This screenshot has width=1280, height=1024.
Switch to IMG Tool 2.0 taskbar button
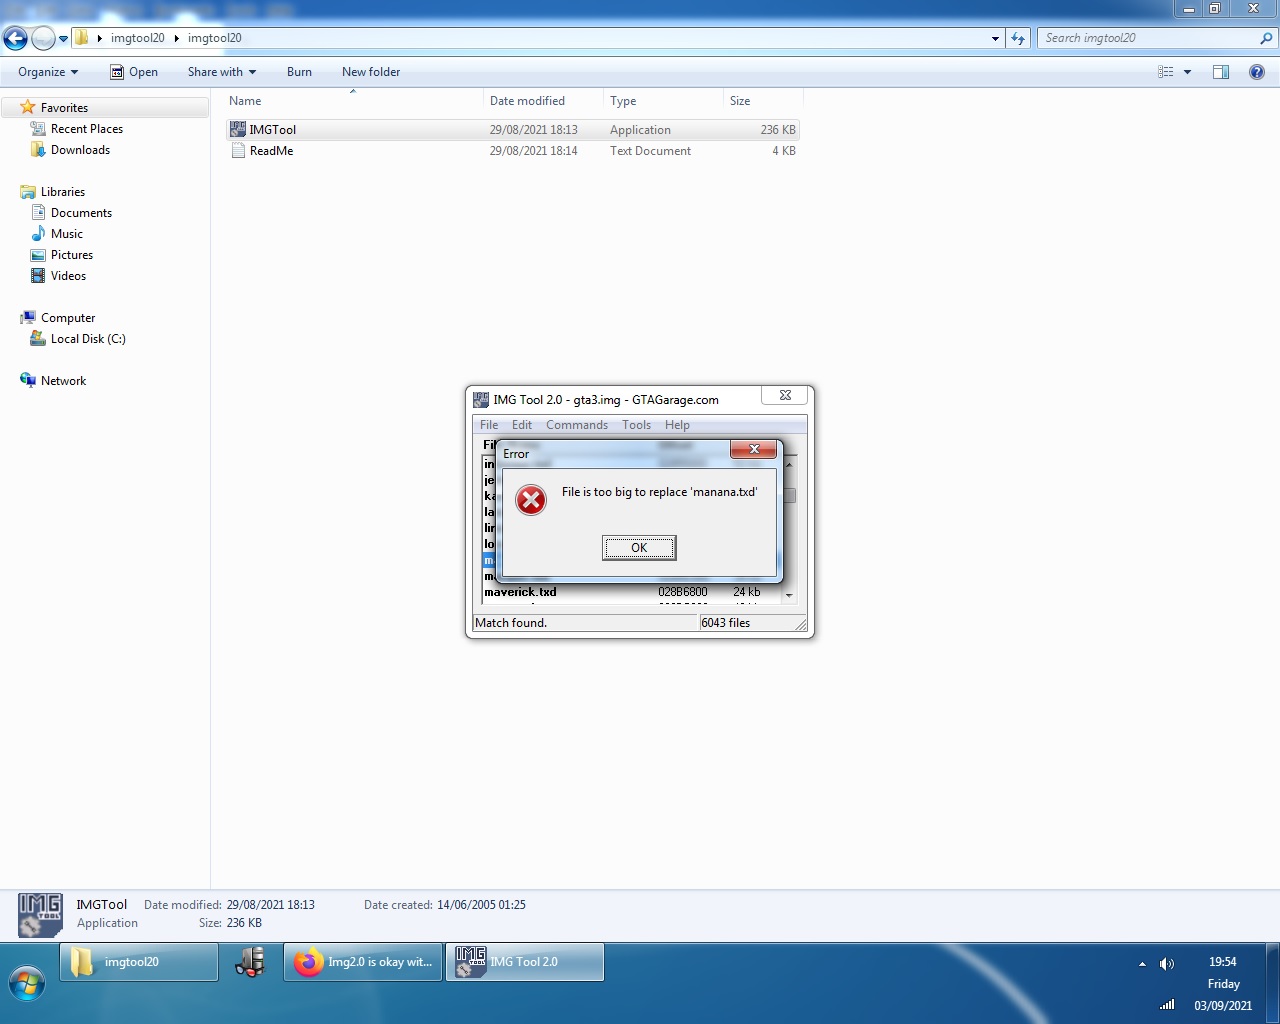click(525, 962)
